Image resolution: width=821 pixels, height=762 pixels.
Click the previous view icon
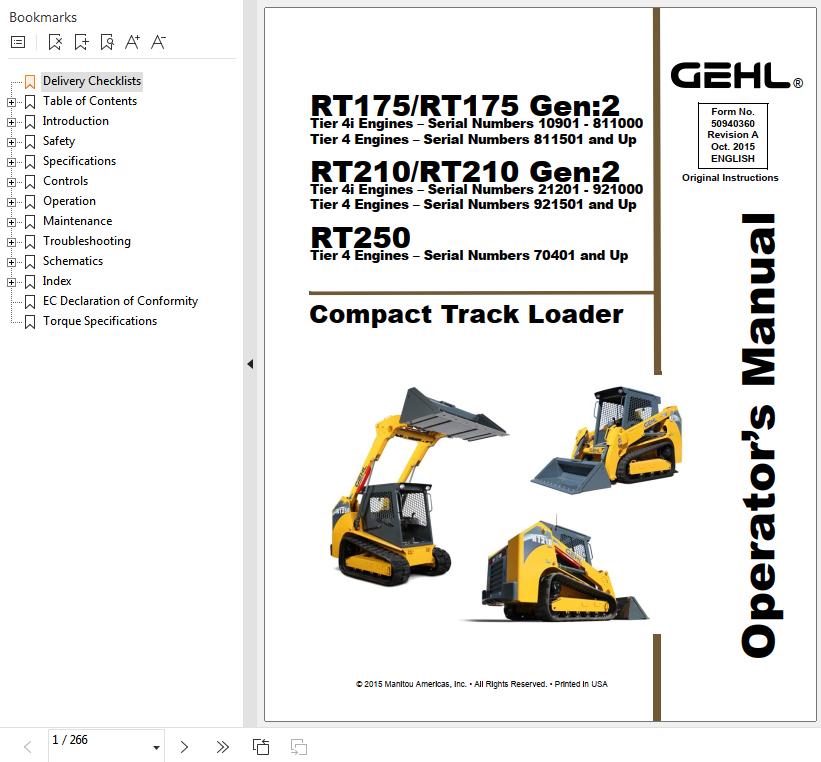[261, 747]
